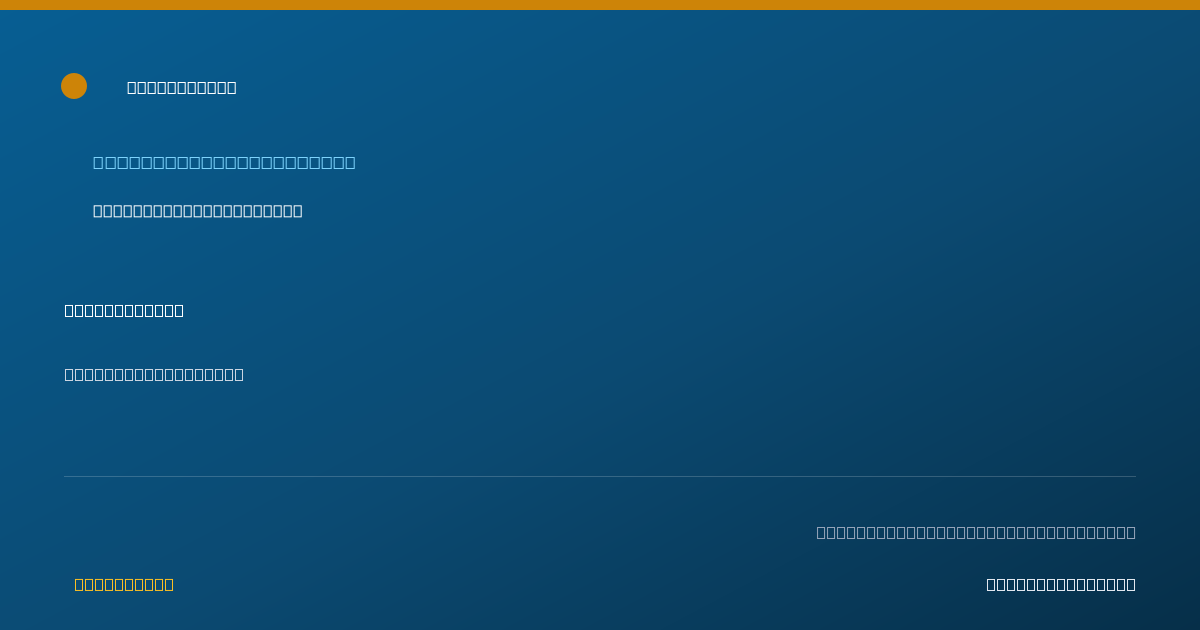Select the bold white text line mid-left

[x=124, y=310]
